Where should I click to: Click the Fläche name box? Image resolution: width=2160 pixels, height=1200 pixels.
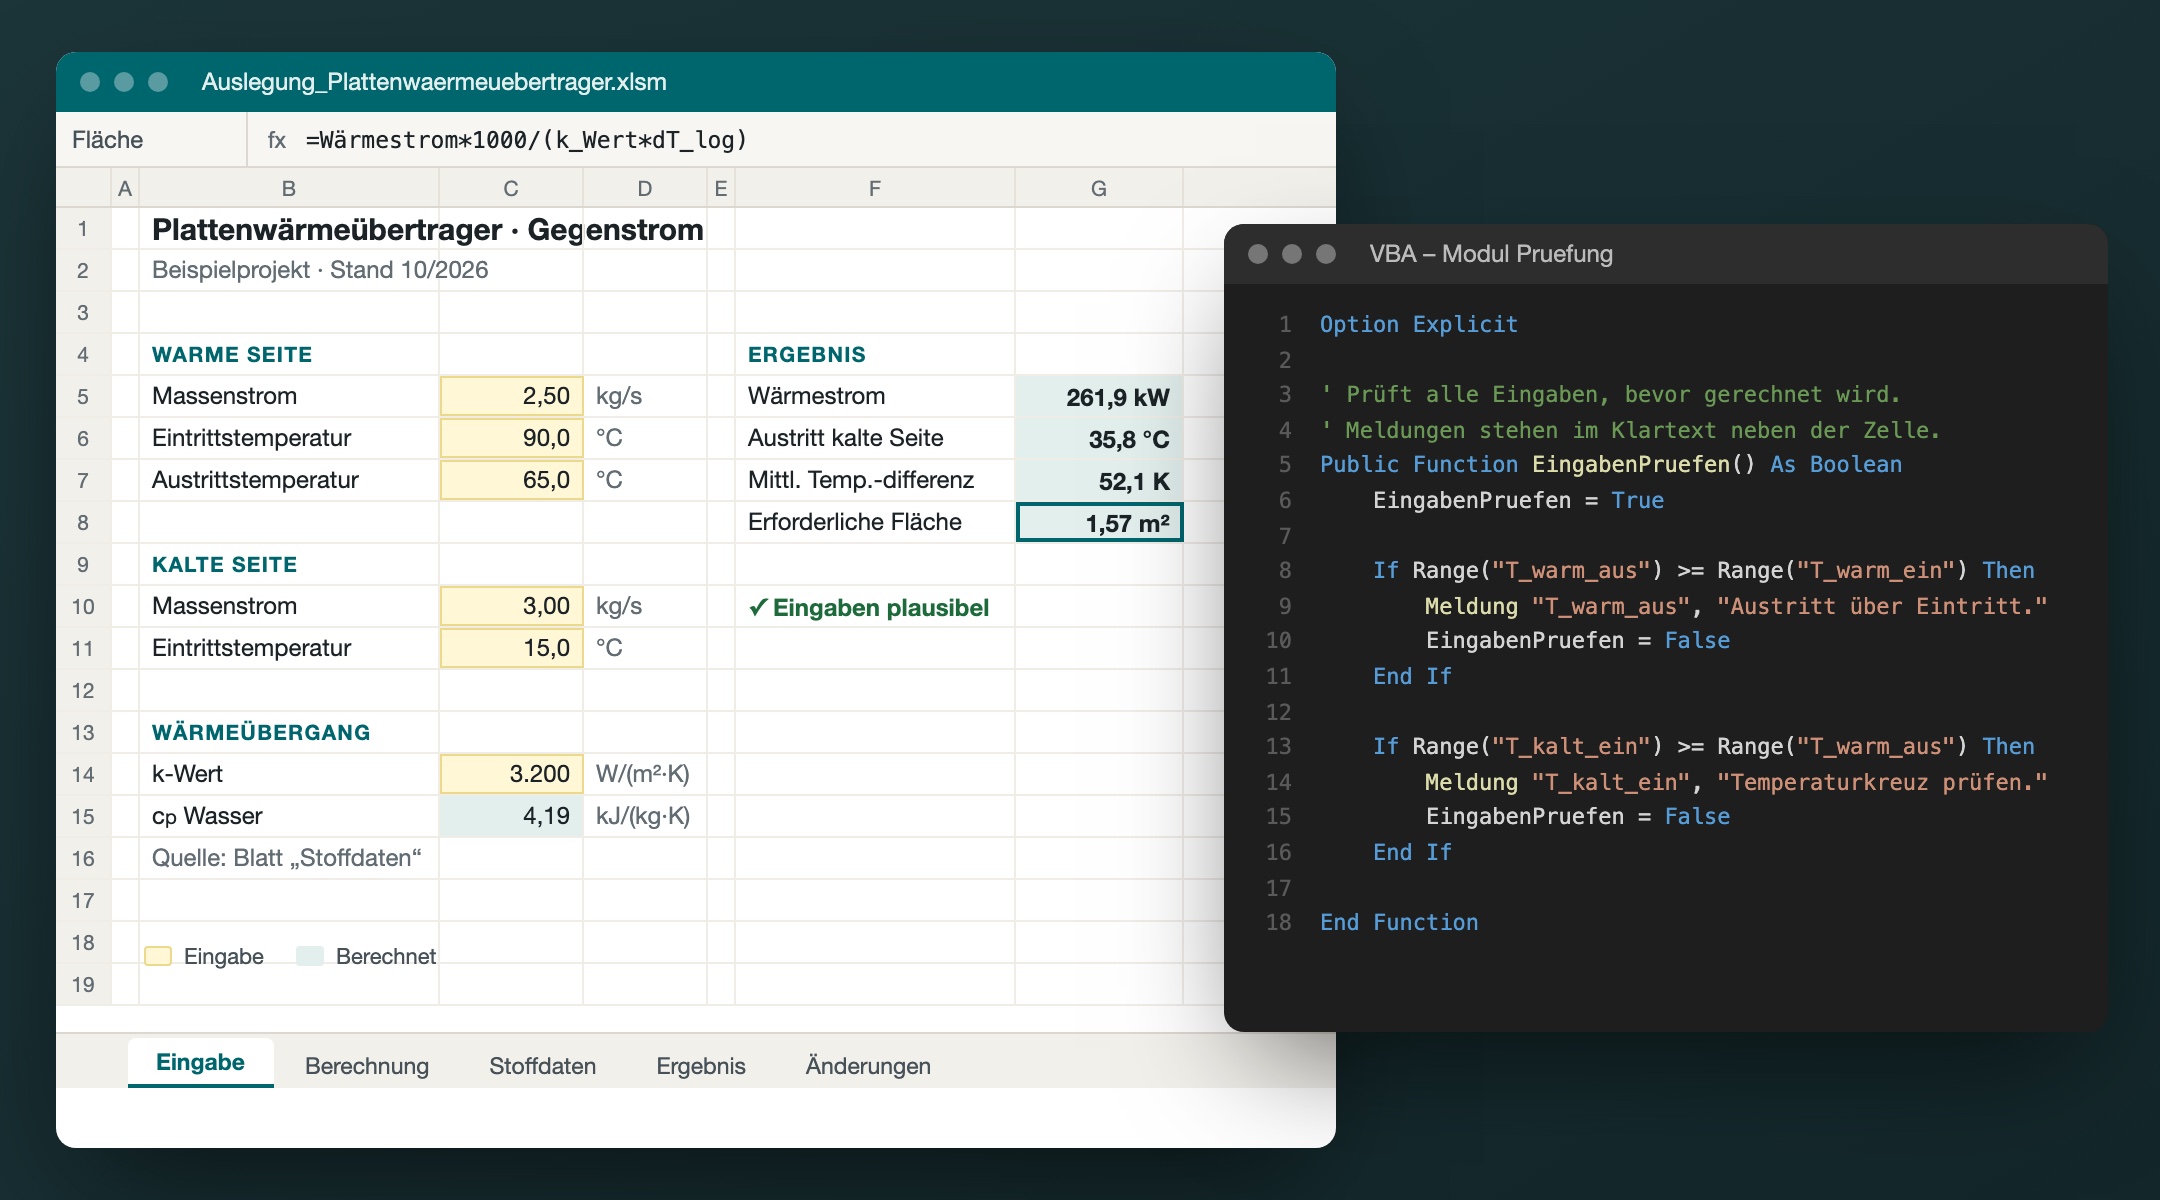[151, 140]
